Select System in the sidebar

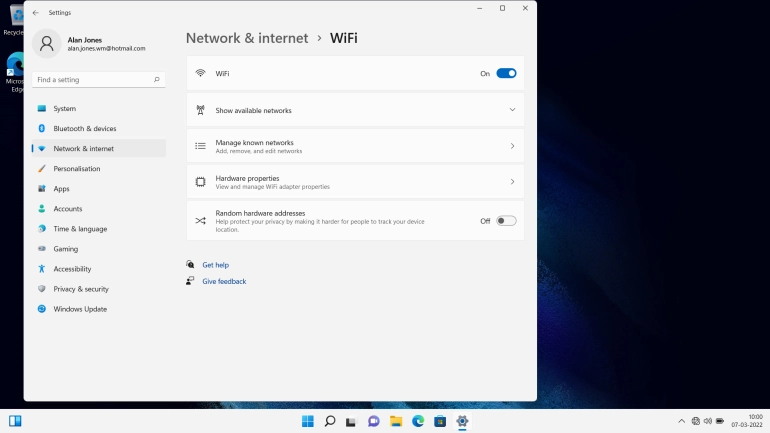click(64, 109)
